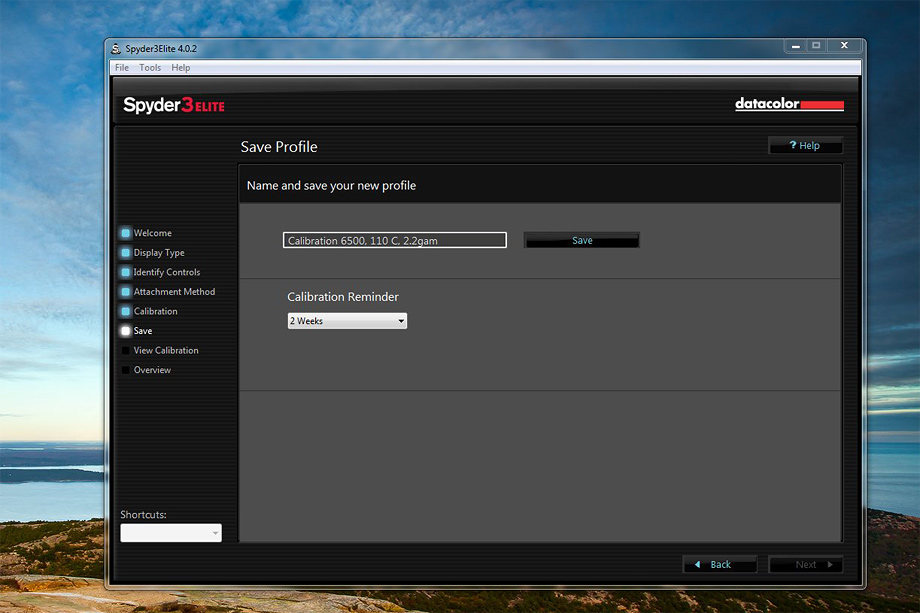Viewport: 920px width, 613px height.
Task: Select the Save step in sidebar
Action: (x=143, y=331)
